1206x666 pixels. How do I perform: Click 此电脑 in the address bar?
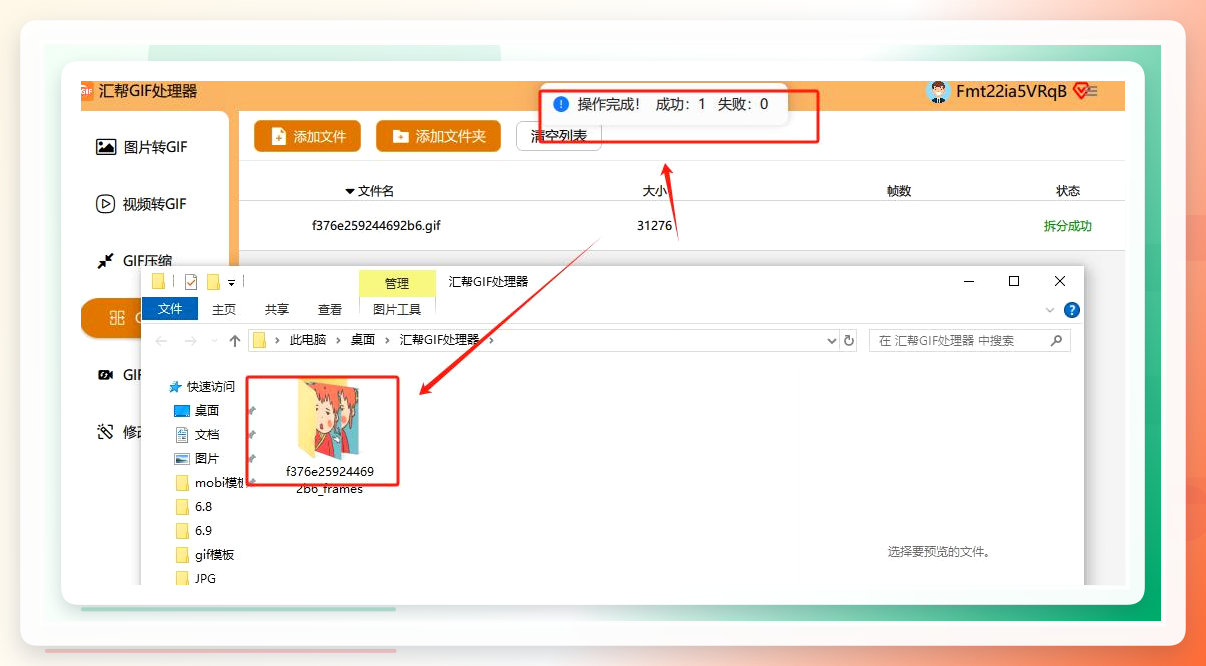click(308, 340)
